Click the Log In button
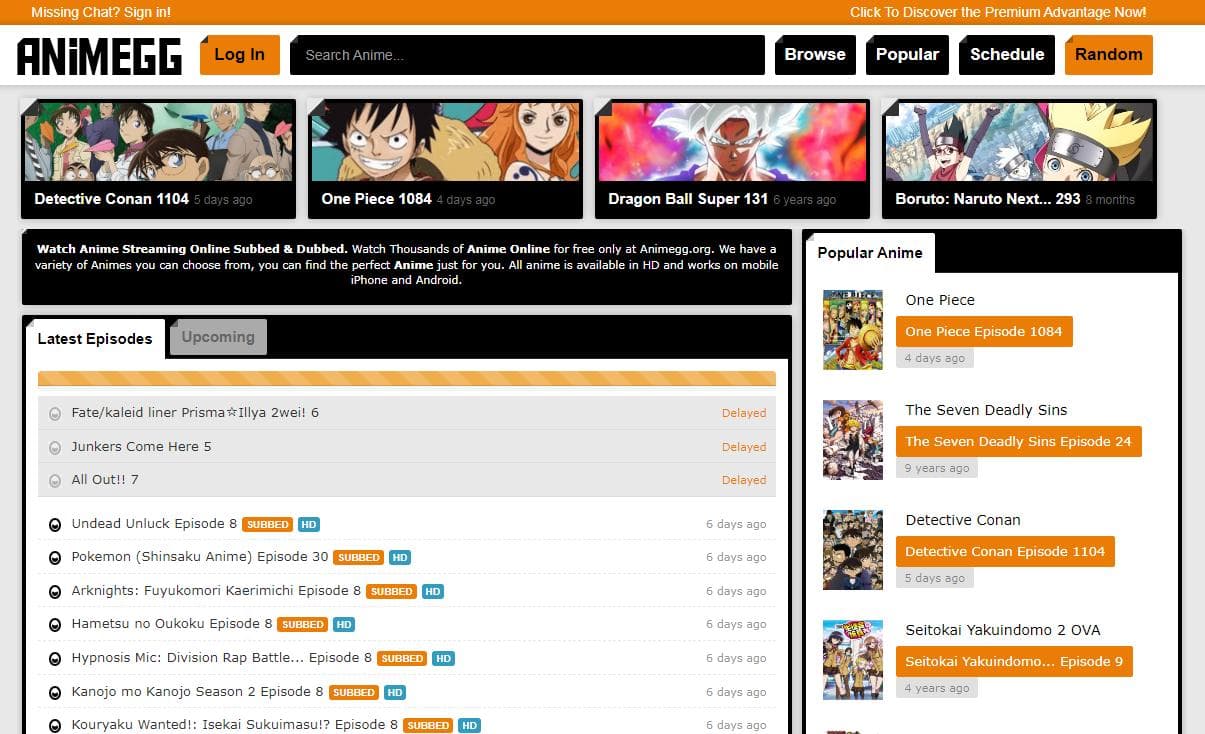 (240, 55)
